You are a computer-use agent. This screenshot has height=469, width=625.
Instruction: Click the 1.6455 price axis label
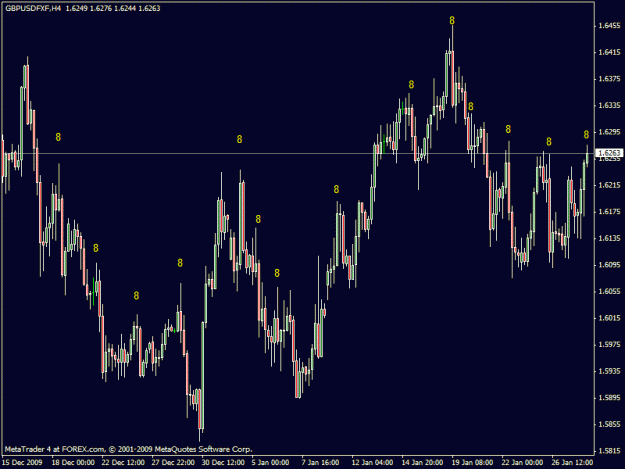[609, 26]
